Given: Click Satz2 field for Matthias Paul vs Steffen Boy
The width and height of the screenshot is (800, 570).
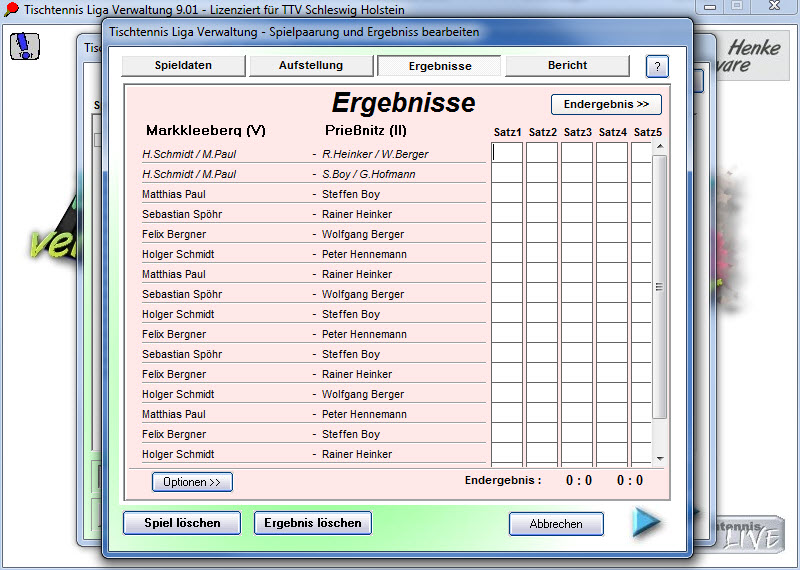Looking at the screenshot, I should point(541,193).
